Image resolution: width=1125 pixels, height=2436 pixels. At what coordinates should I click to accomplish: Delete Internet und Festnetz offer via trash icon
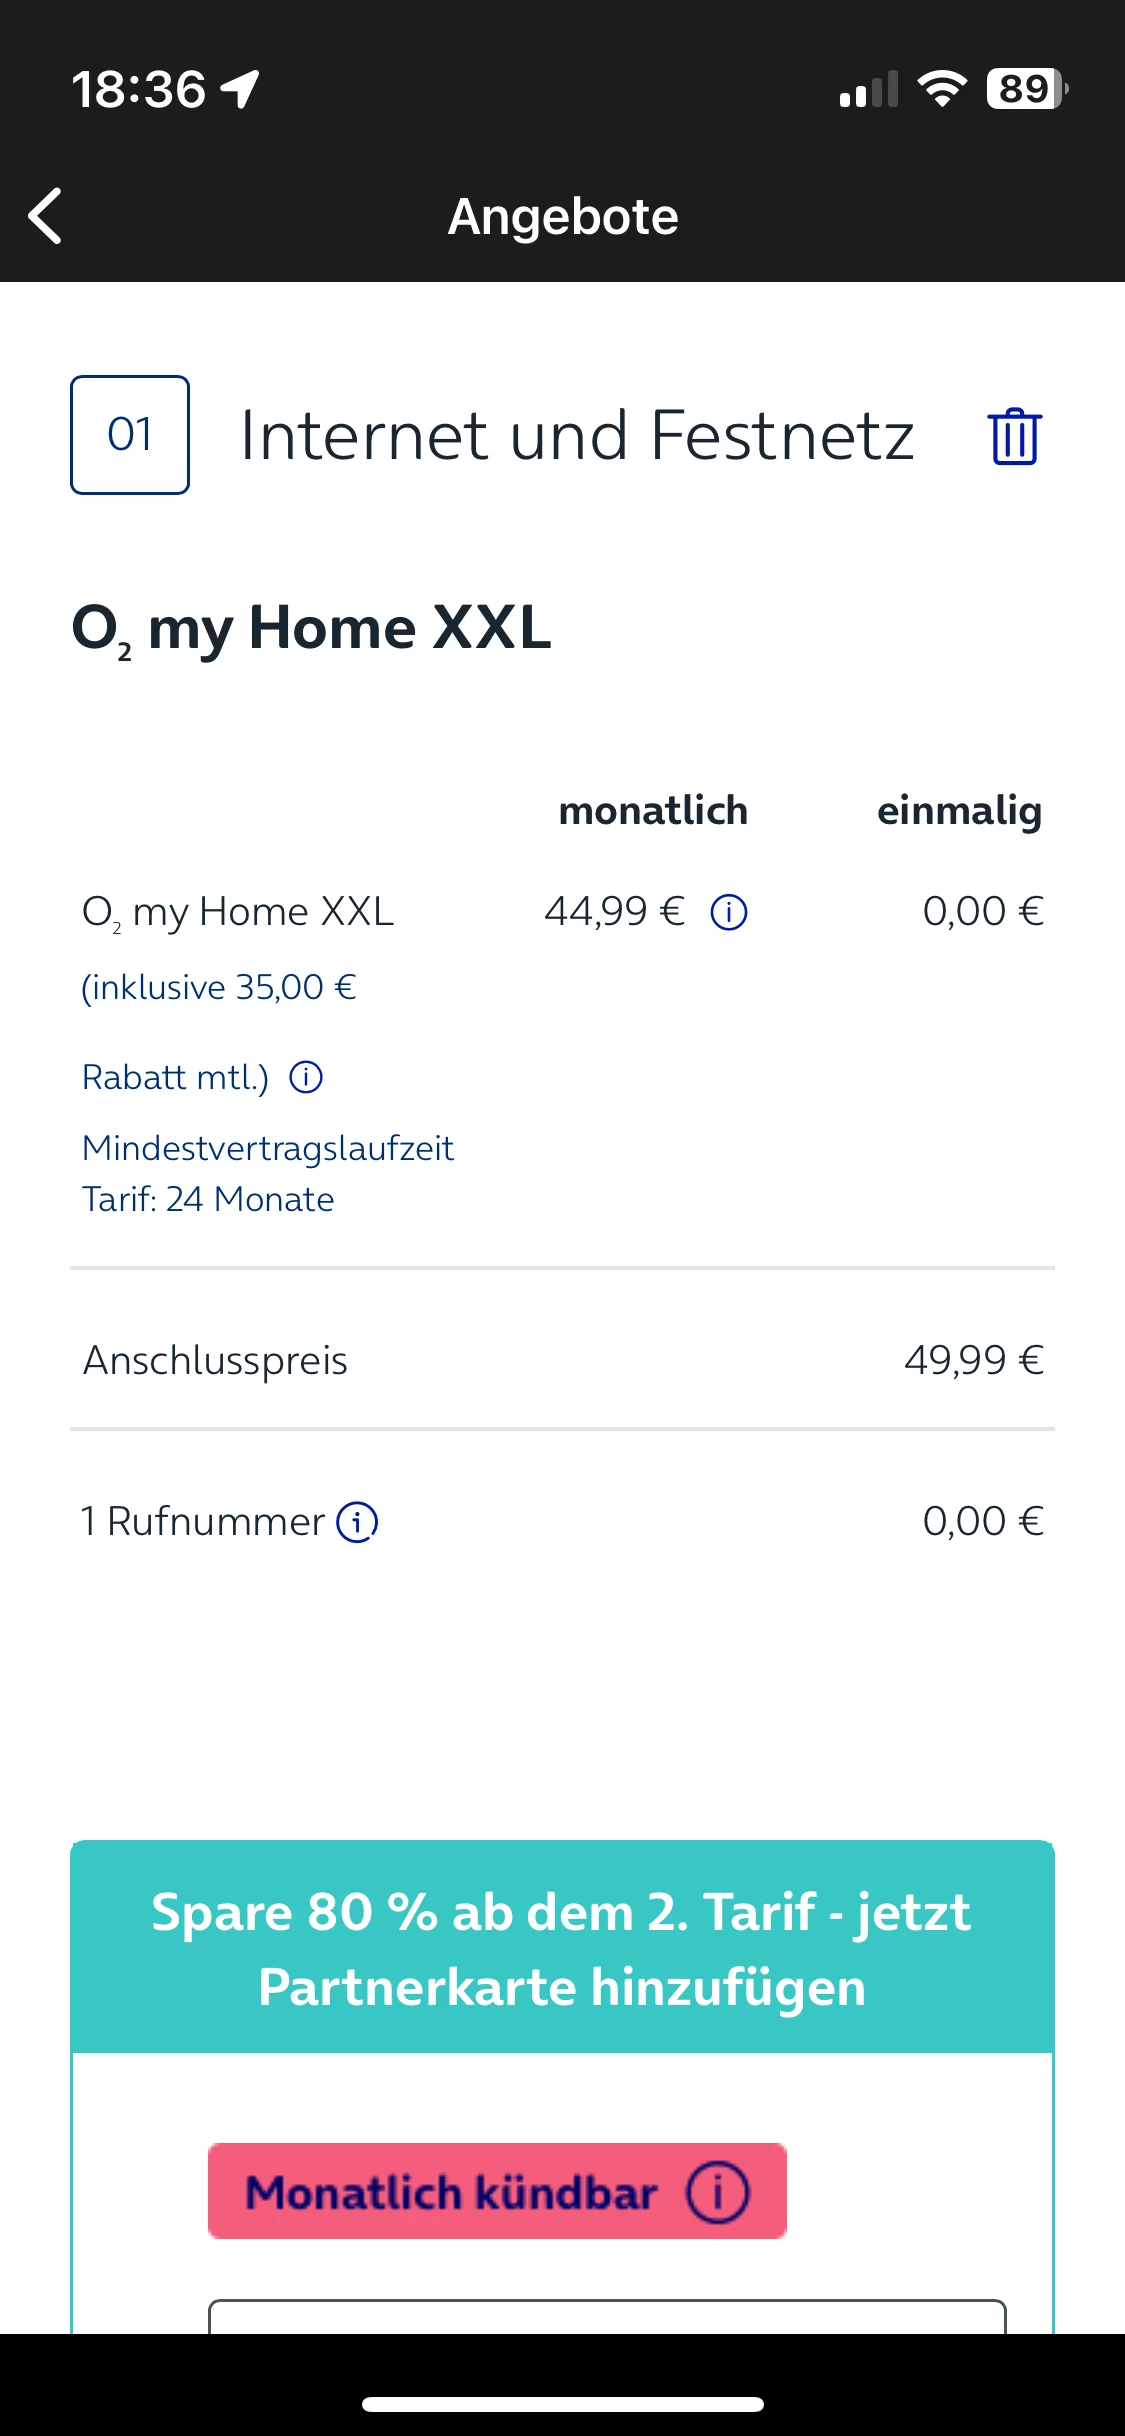pyautogui.click(x=1014, y=436)
